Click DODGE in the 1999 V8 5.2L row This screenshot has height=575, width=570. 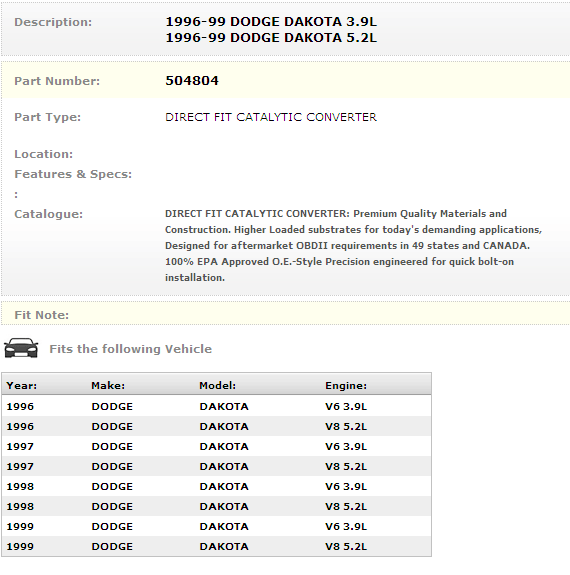click(112, 546)
